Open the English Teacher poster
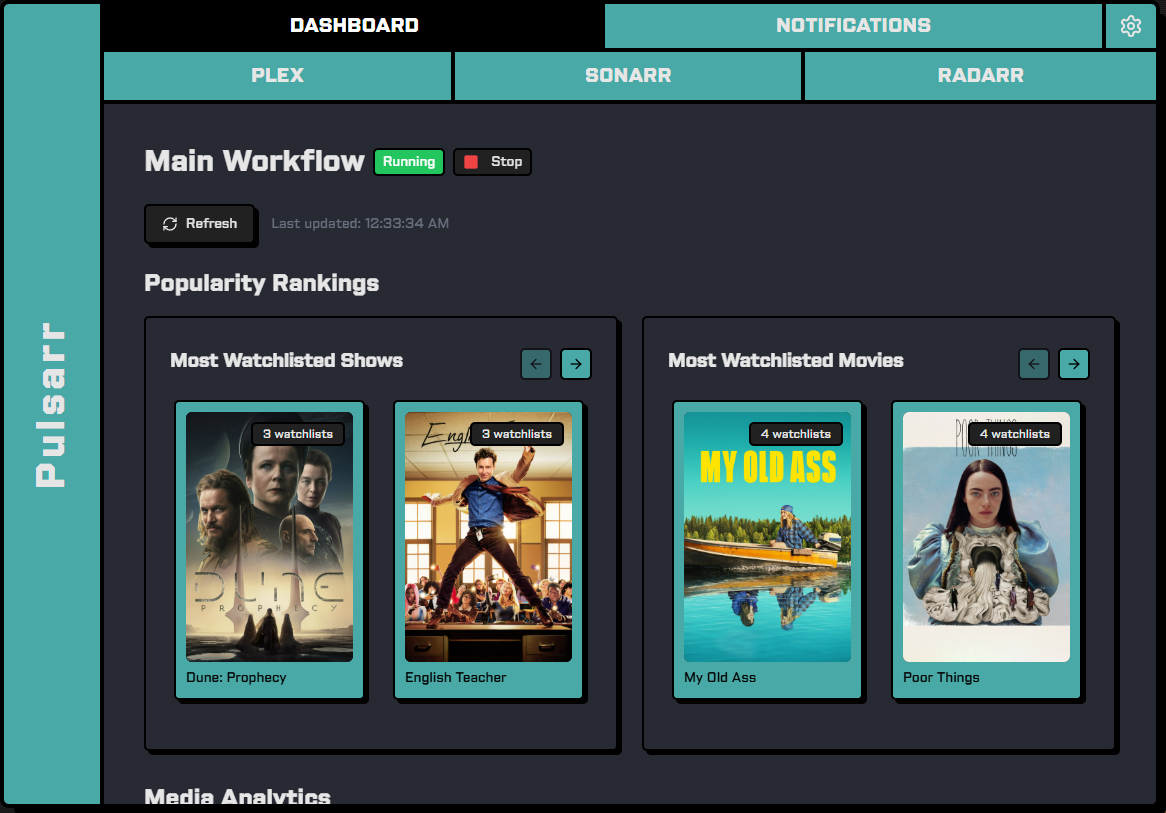 489,537
